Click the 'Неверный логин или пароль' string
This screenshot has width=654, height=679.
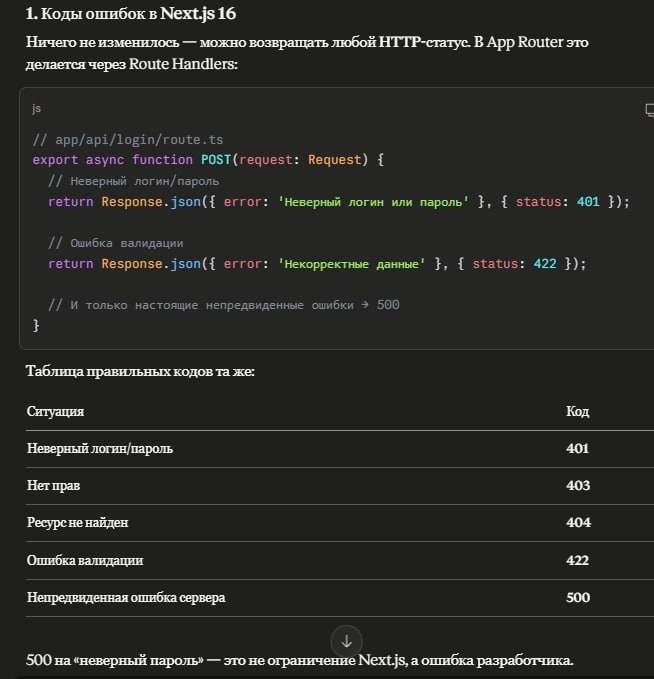coord(373,202)
